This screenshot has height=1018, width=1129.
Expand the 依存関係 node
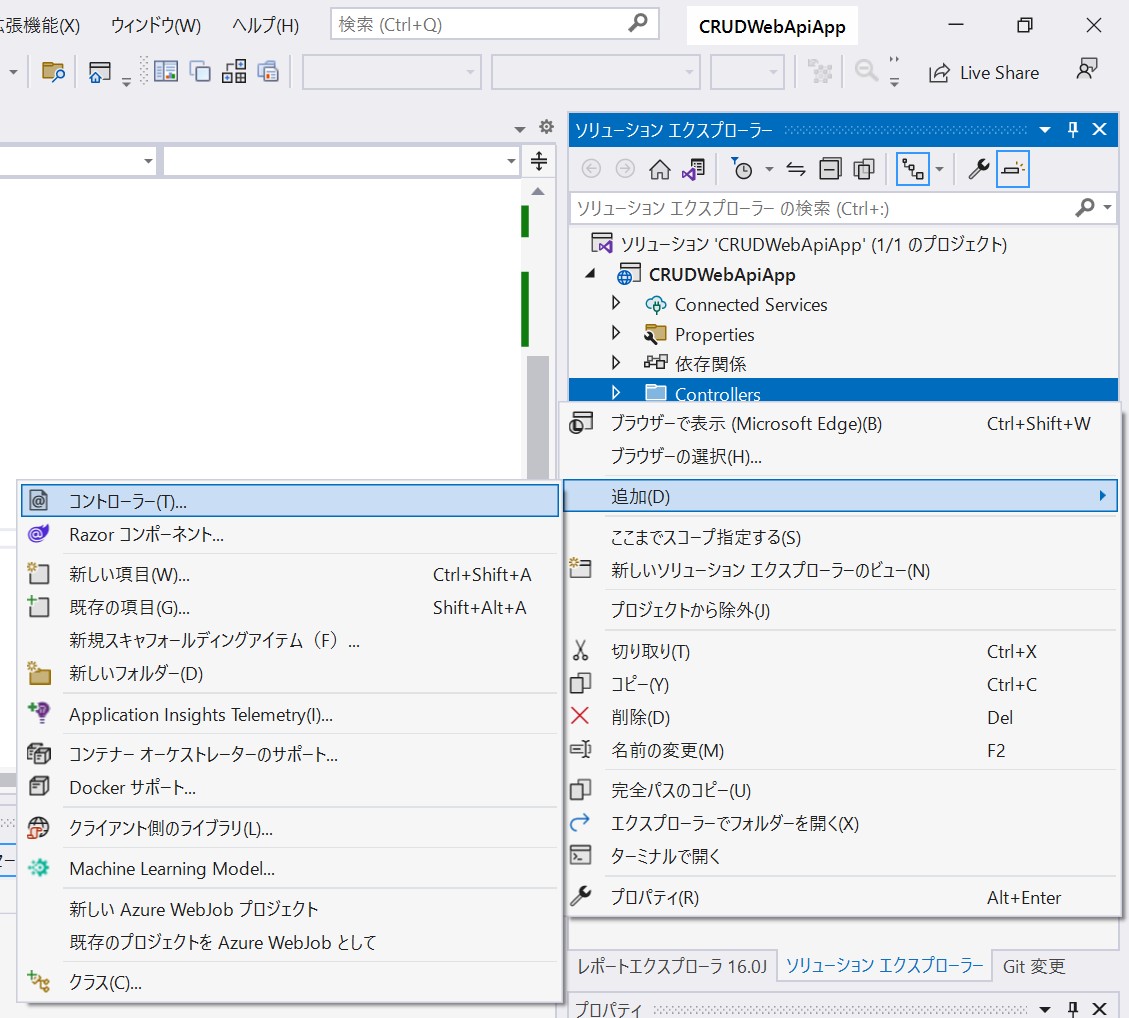tap(616, 362)
